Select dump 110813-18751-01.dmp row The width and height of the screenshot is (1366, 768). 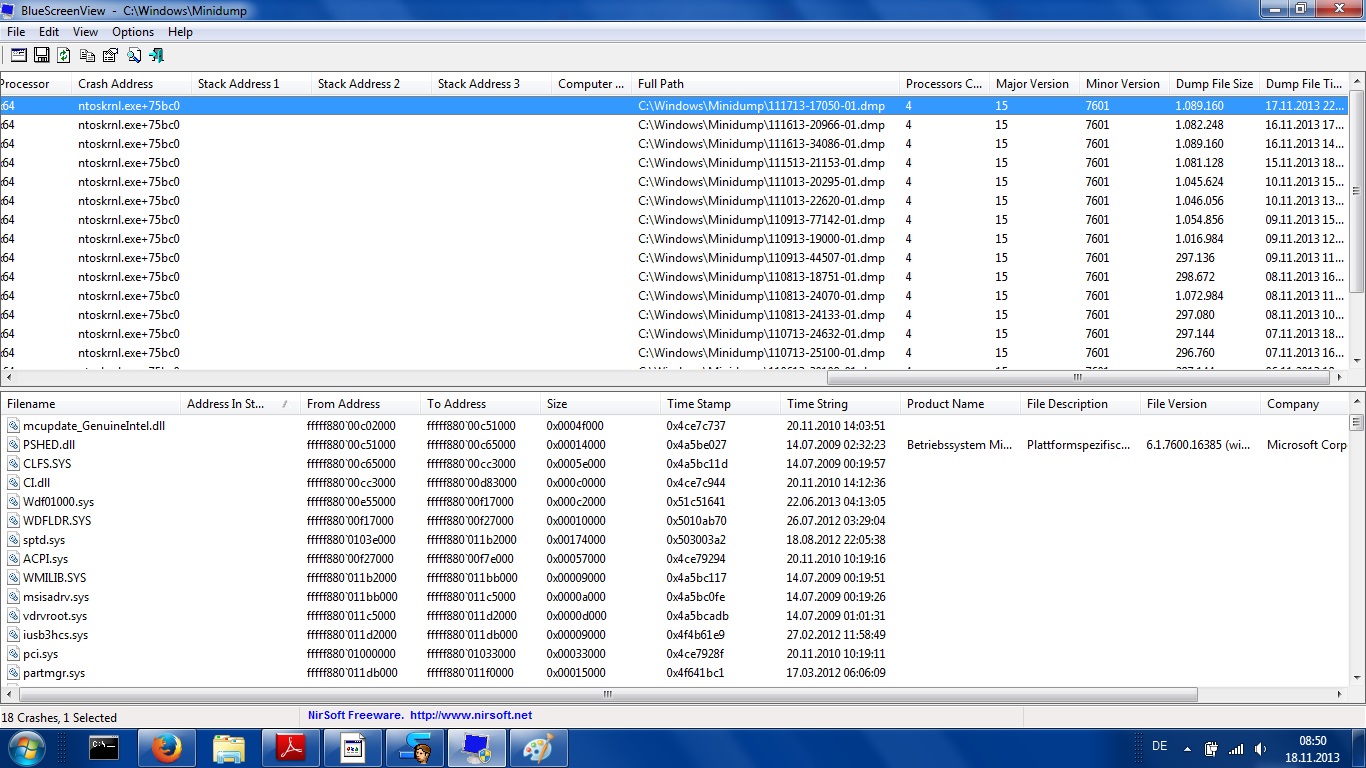point(674,277)
